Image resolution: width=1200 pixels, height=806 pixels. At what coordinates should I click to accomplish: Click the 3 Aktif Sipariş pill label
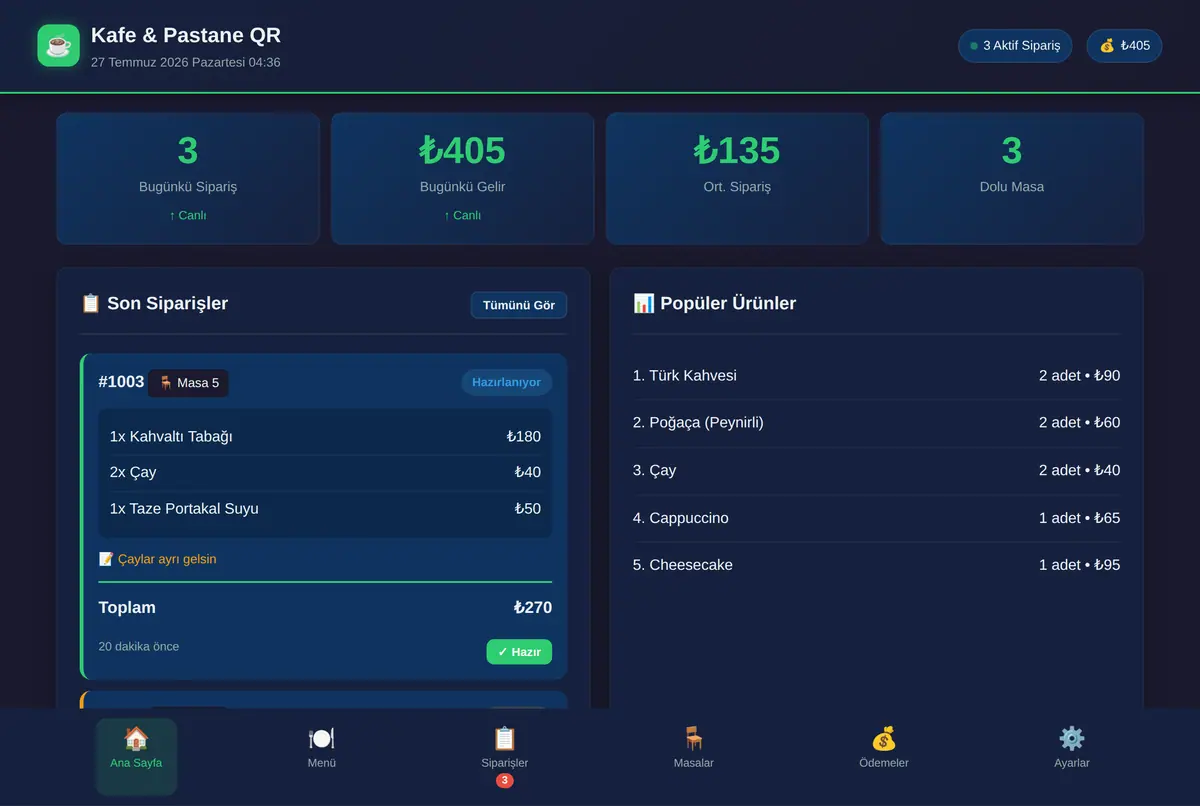tap(1021, 46)
